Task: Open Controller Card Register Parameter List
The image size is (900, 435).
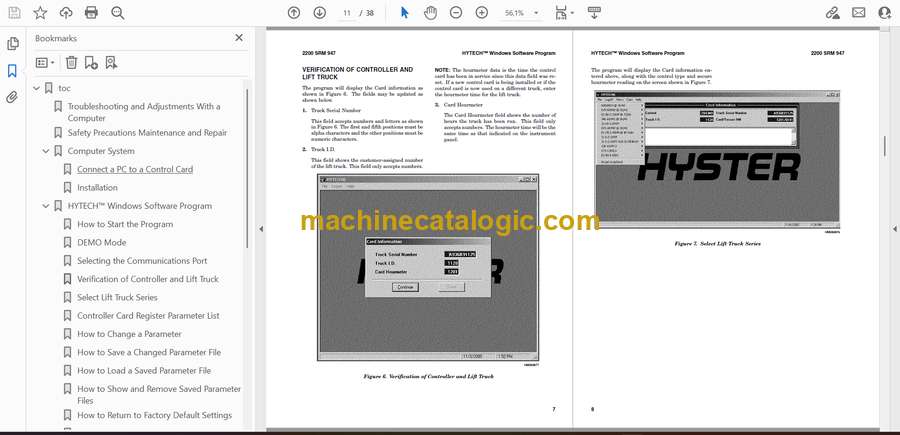Action: (x=148, y=316)
